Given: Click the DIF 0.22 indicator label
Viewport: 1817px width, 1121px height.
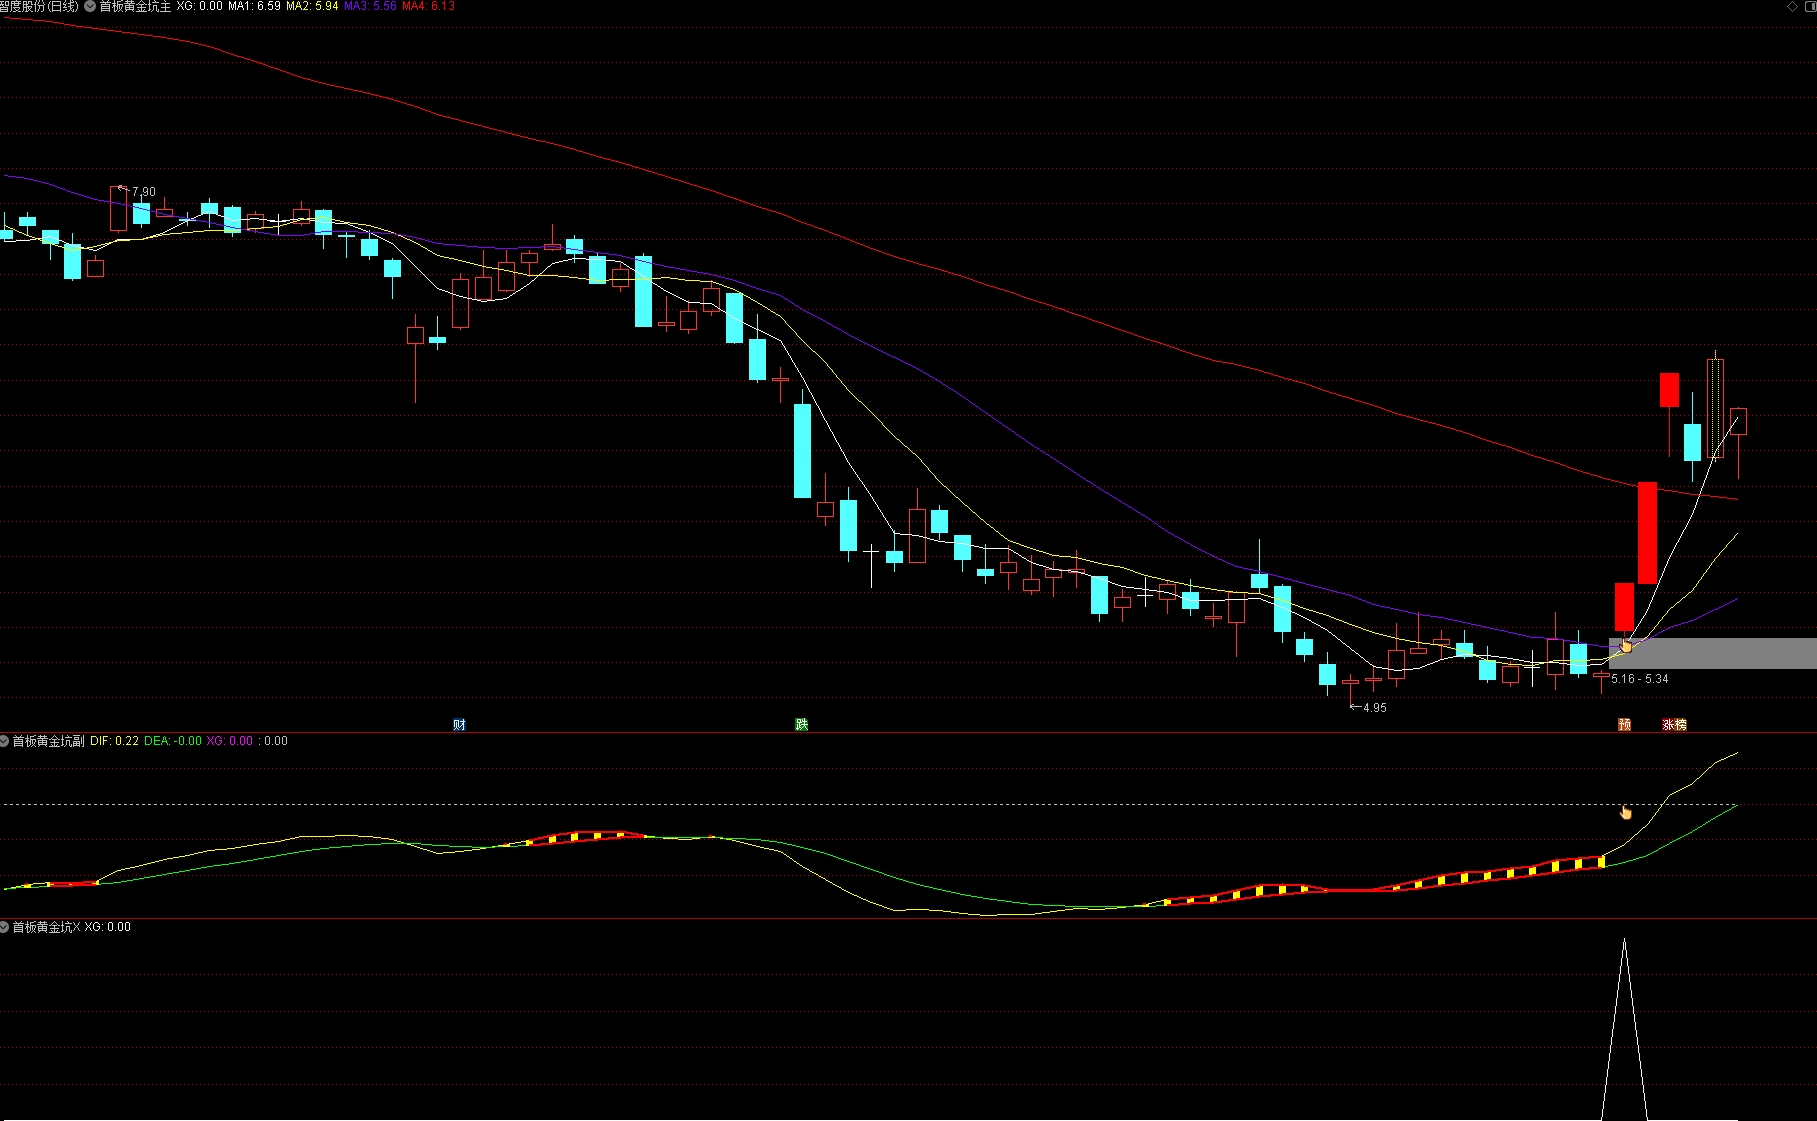Looking at the screenshot, I should [x=114, y=741].
